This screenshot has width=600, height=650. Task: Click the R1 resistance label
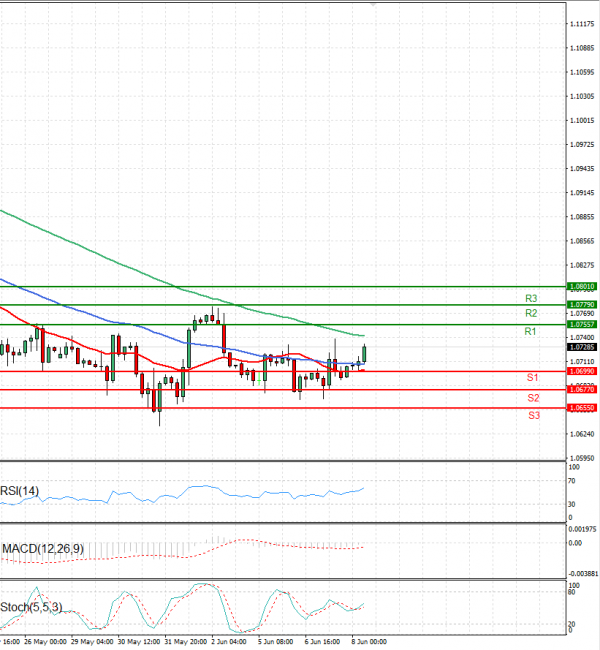pos(530,331)
